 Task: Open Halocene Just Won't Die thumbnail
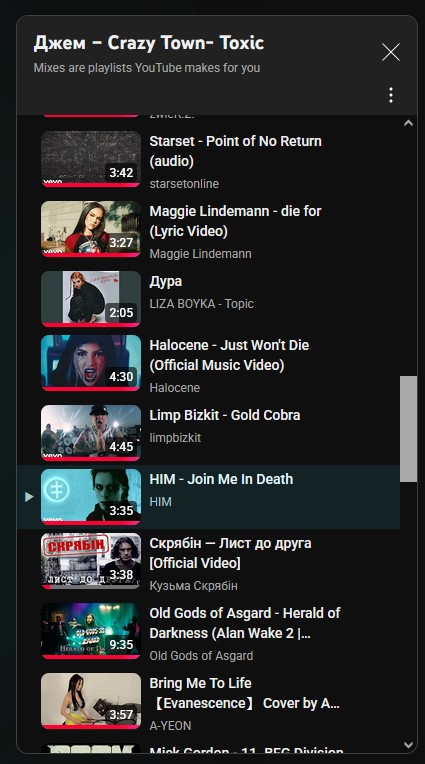[91, 363]
